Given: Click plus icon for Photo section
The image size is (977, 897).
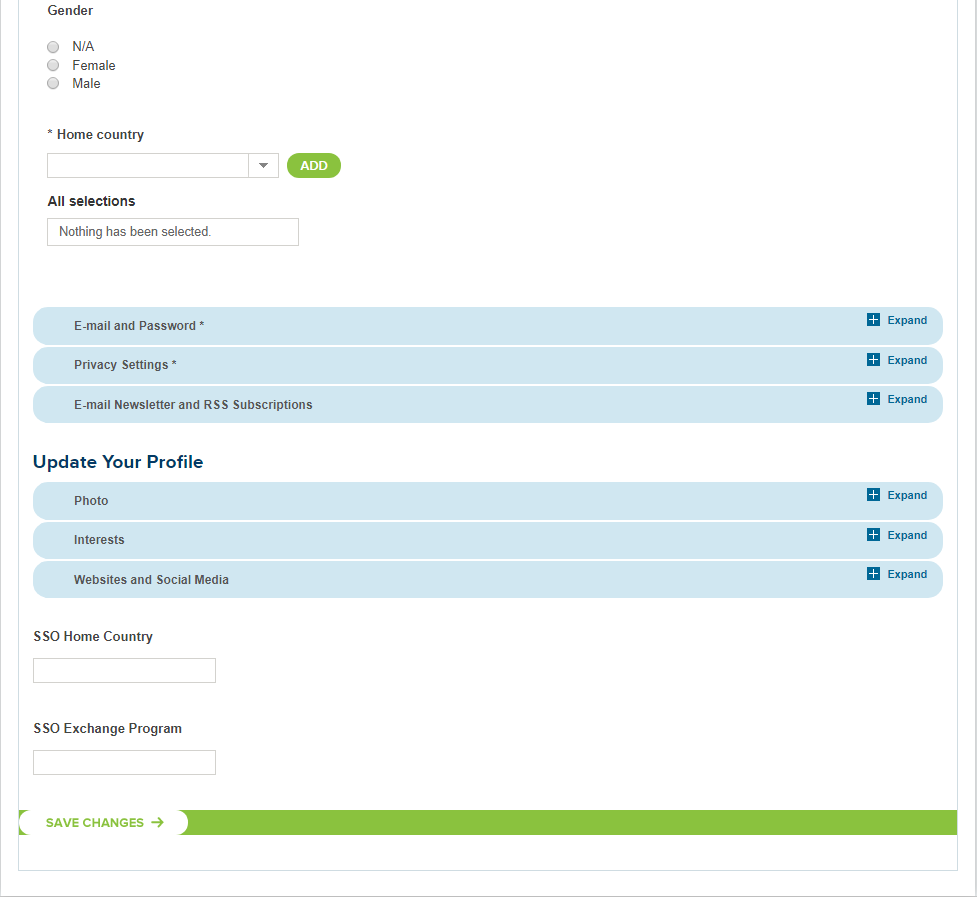Looking at the screenshot, I should click(874, 495).
